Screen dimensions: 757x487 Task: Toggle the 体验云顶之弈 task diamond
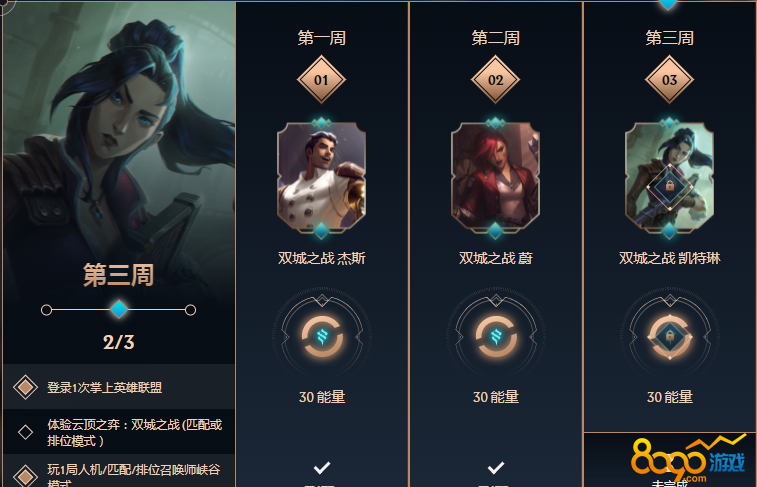(25, 432)
